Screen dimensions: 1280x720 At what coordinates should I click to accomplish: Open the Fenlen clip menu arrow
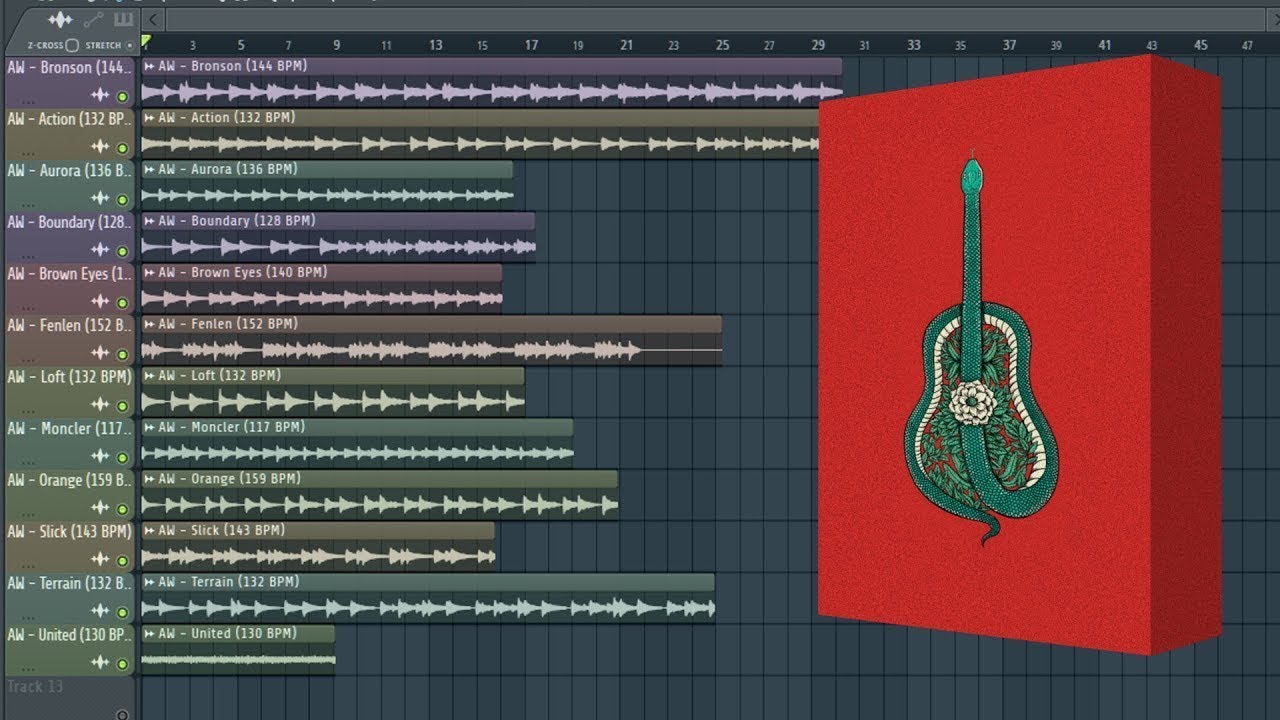pyautogui.click(x=149, y=324)
